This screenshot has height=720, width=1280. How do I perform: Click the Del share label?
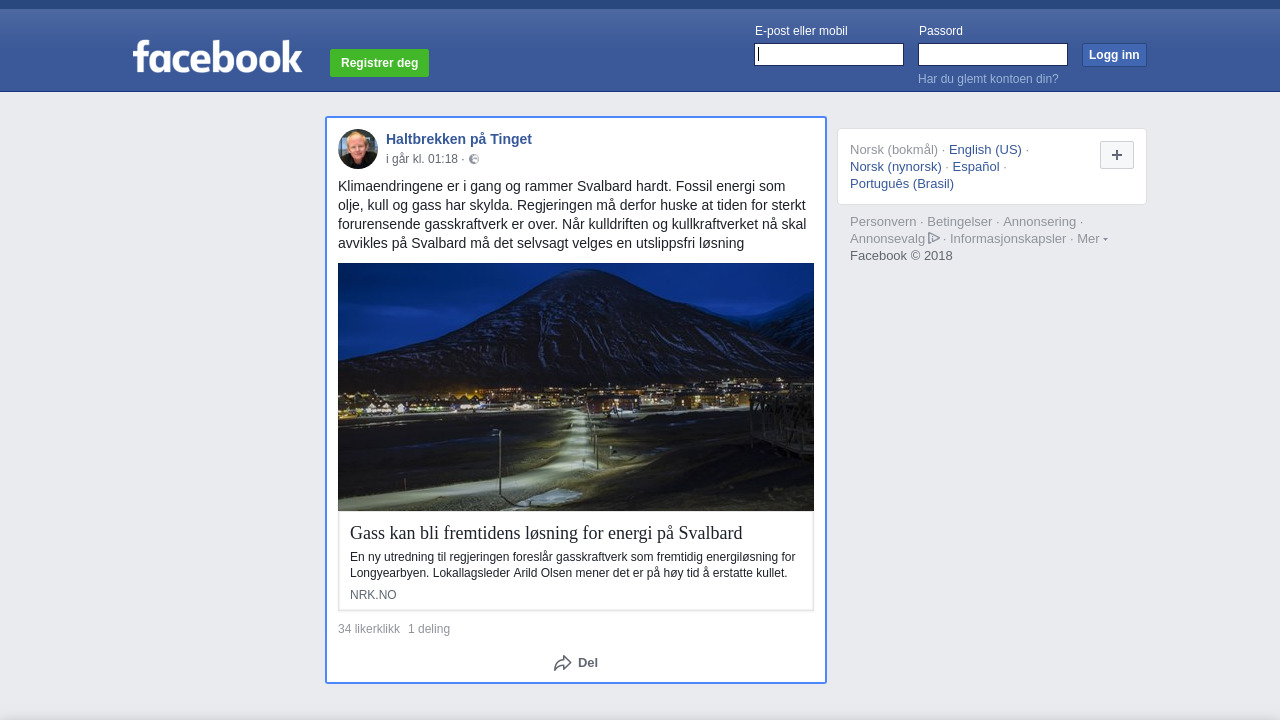(588, 663)
